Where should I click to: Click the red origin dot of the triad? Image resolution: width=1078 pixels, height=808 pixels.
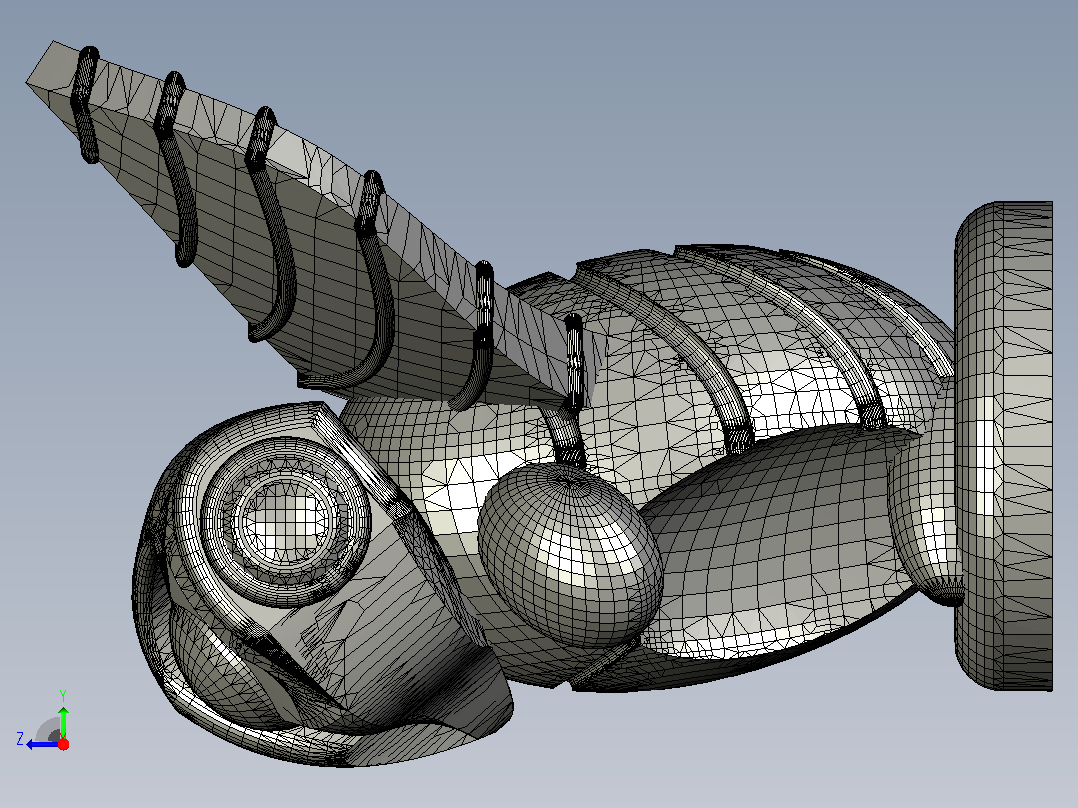(x=63, y=744)
